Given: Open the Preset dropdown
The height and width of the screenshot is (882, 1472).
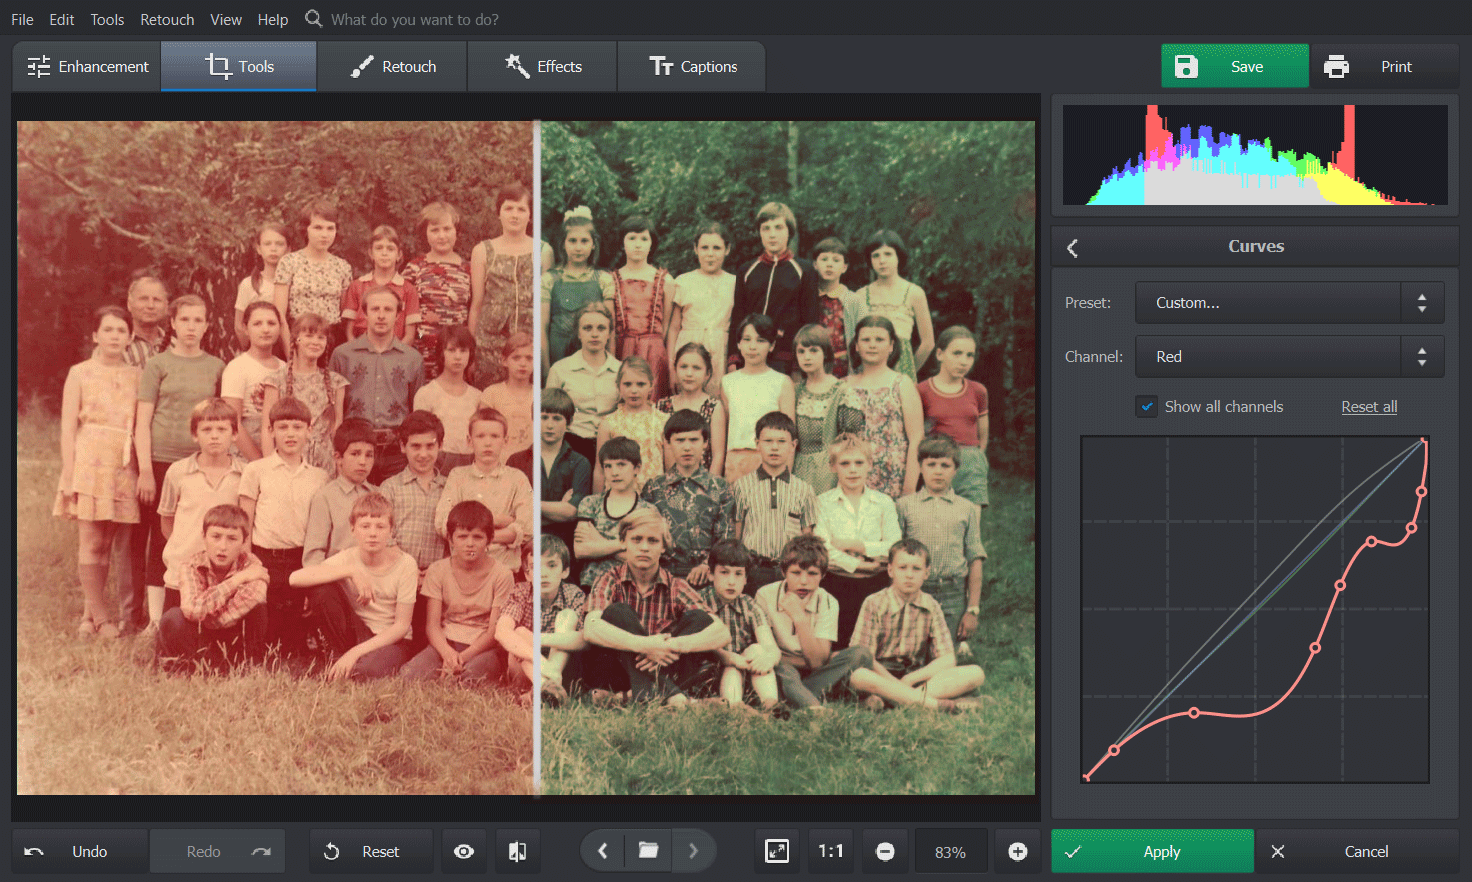Looking at the screenshot, I should 1289,303.
